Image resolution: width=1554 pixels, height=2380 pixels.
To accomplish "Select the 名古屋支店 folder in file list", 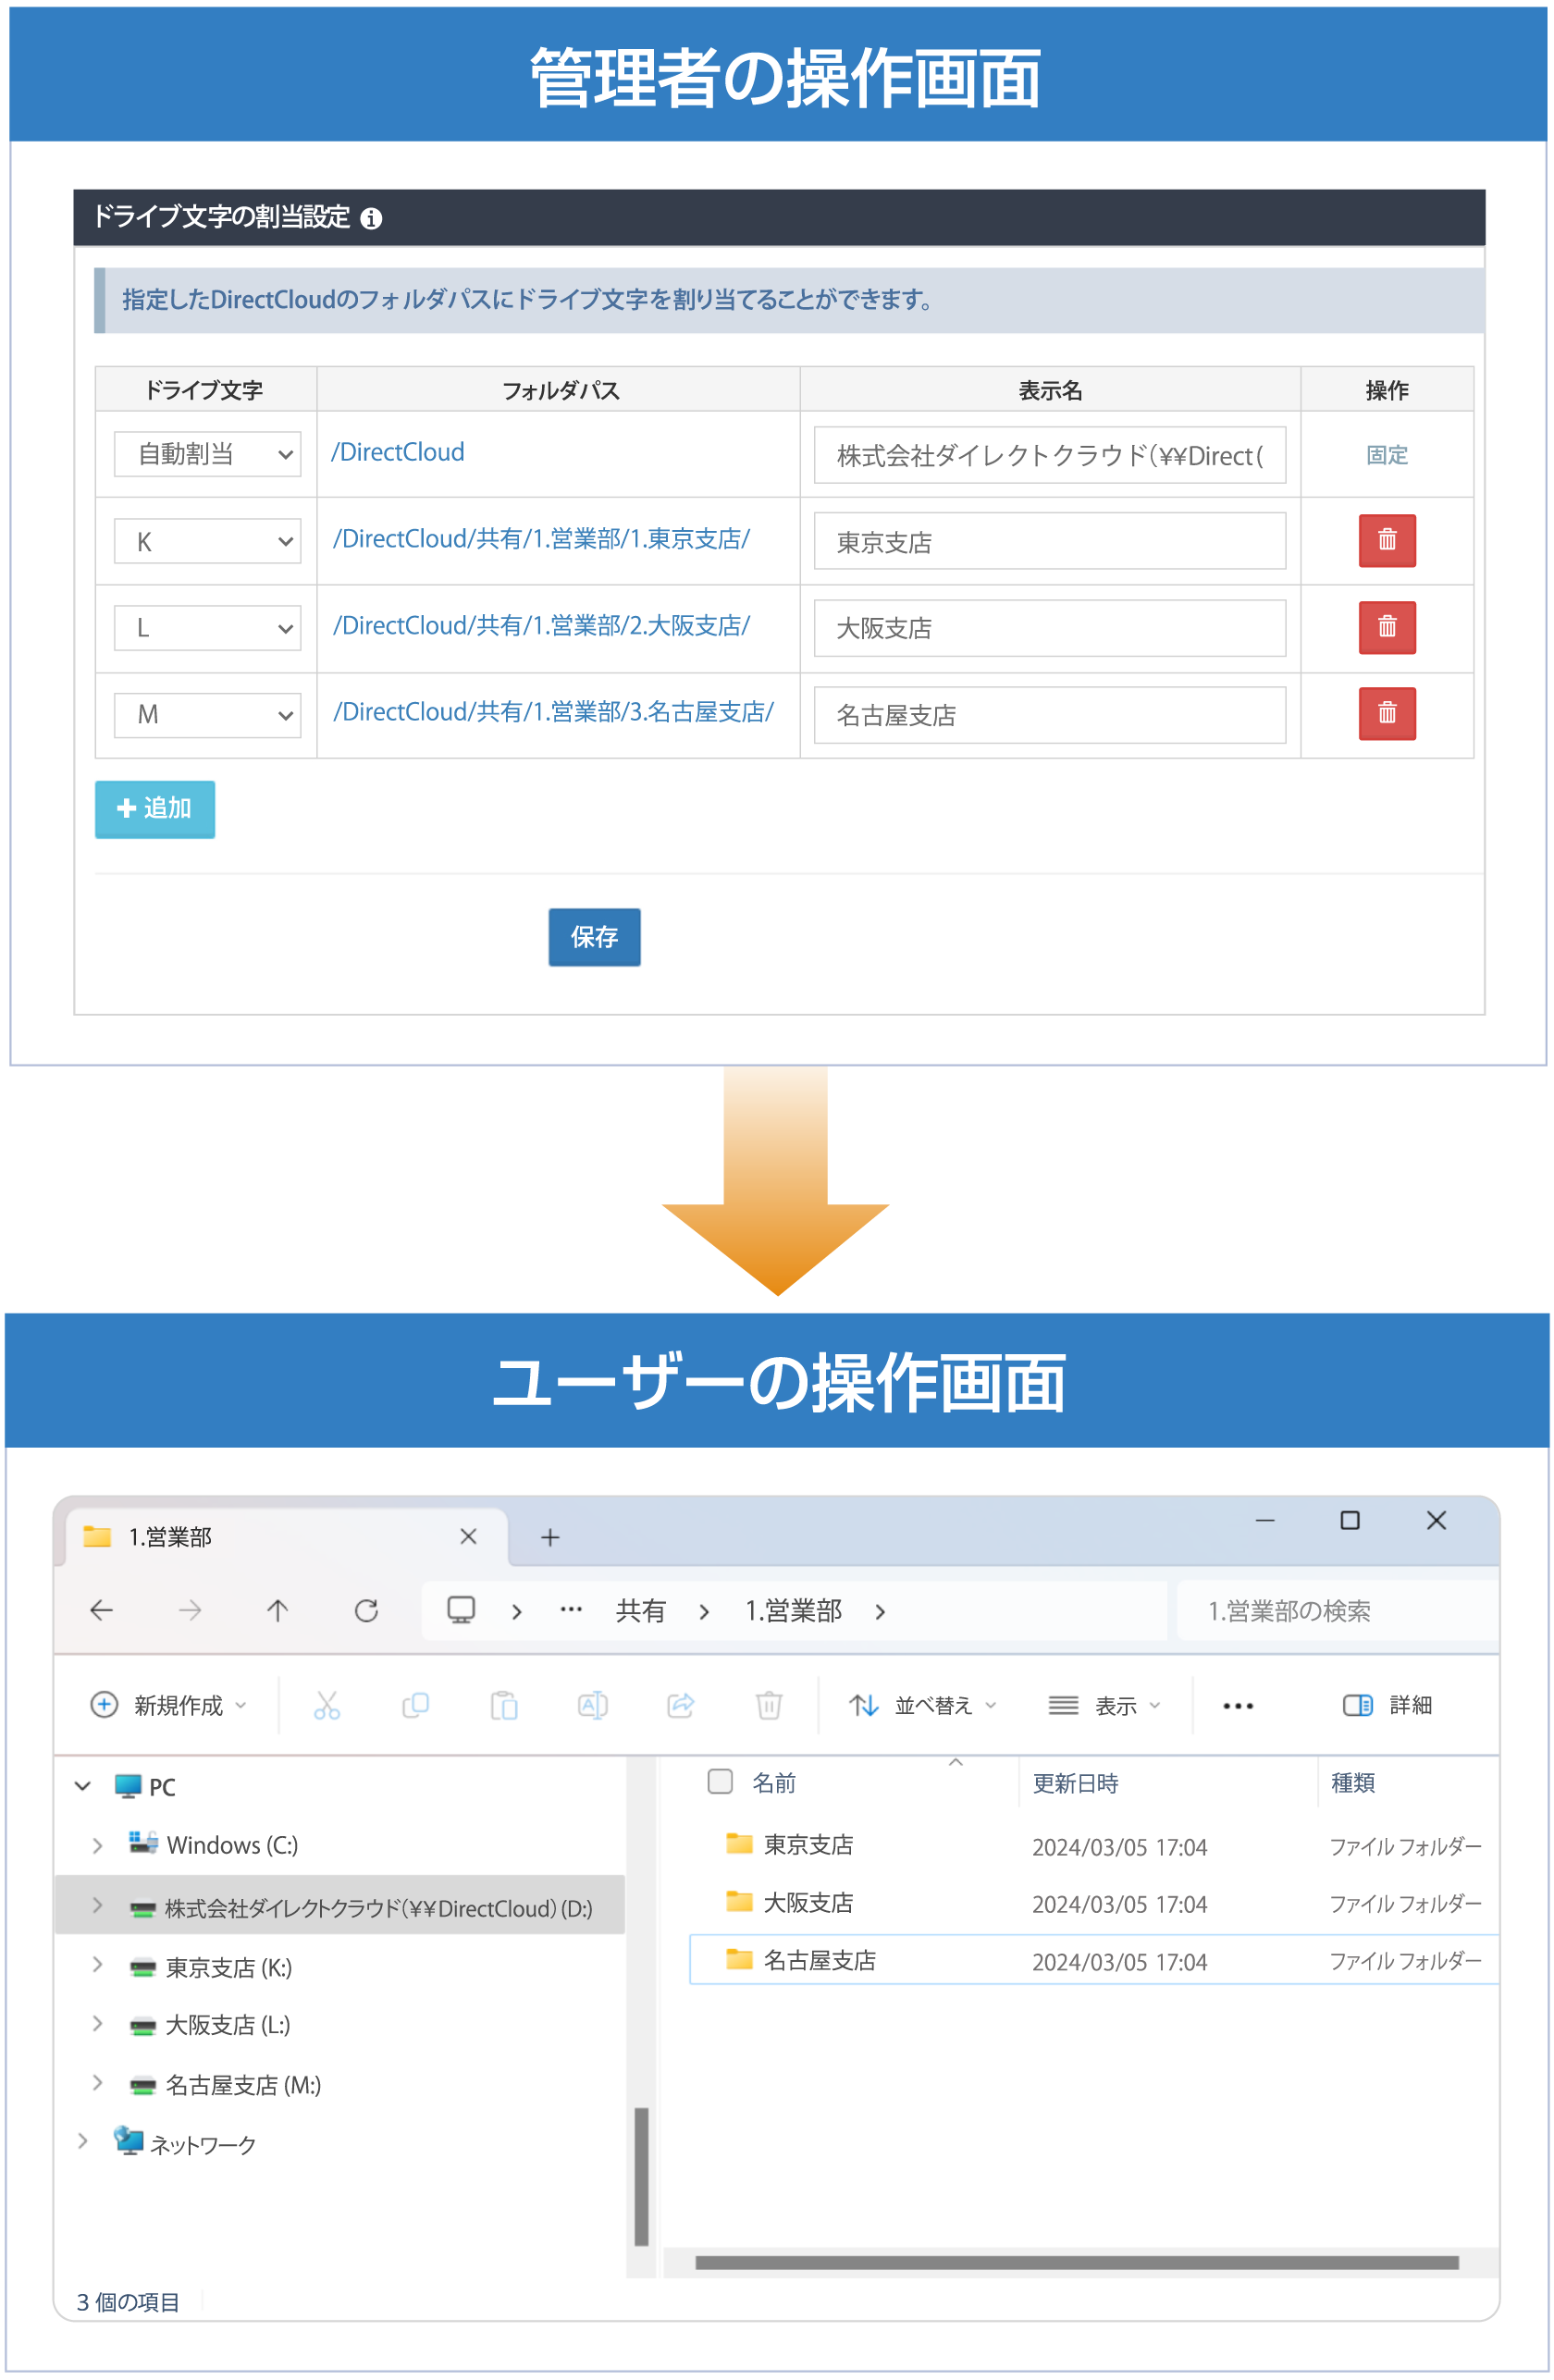I will [1093, 1958].
